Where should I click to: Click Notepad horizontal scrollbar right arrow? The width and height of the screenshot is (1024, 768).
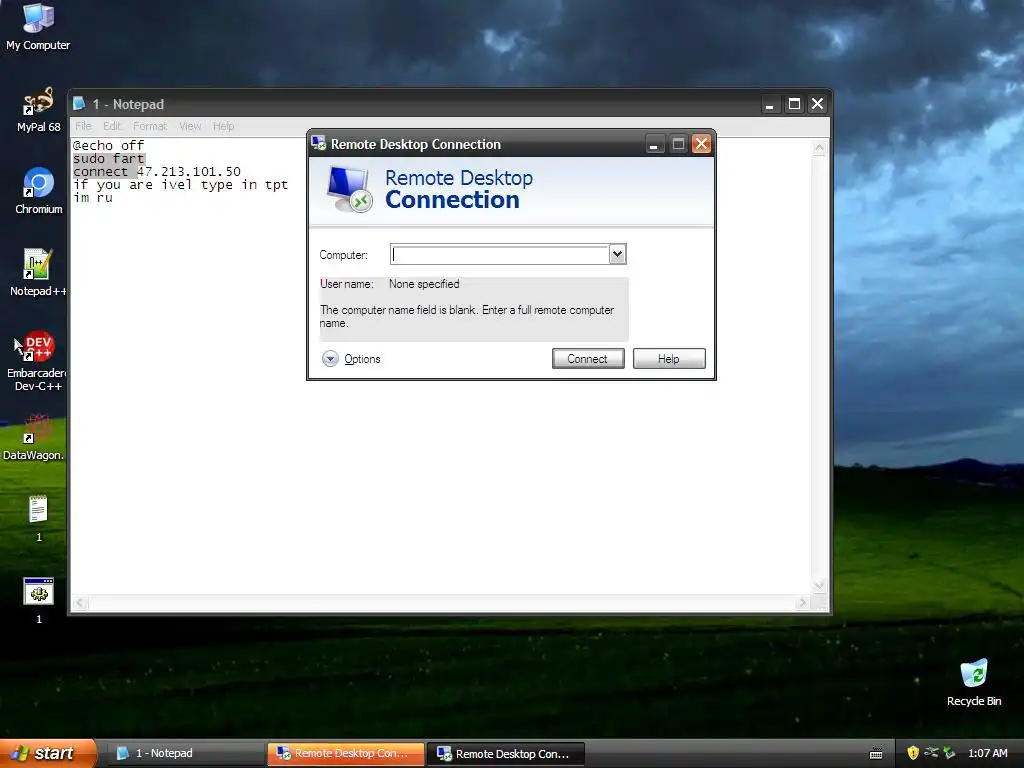pos(803,603)
